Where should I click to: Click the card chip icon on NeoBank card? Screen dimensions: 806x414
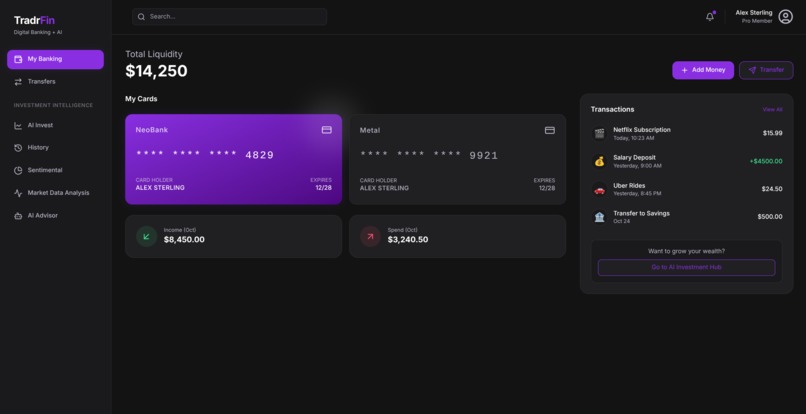pos(326,130)
